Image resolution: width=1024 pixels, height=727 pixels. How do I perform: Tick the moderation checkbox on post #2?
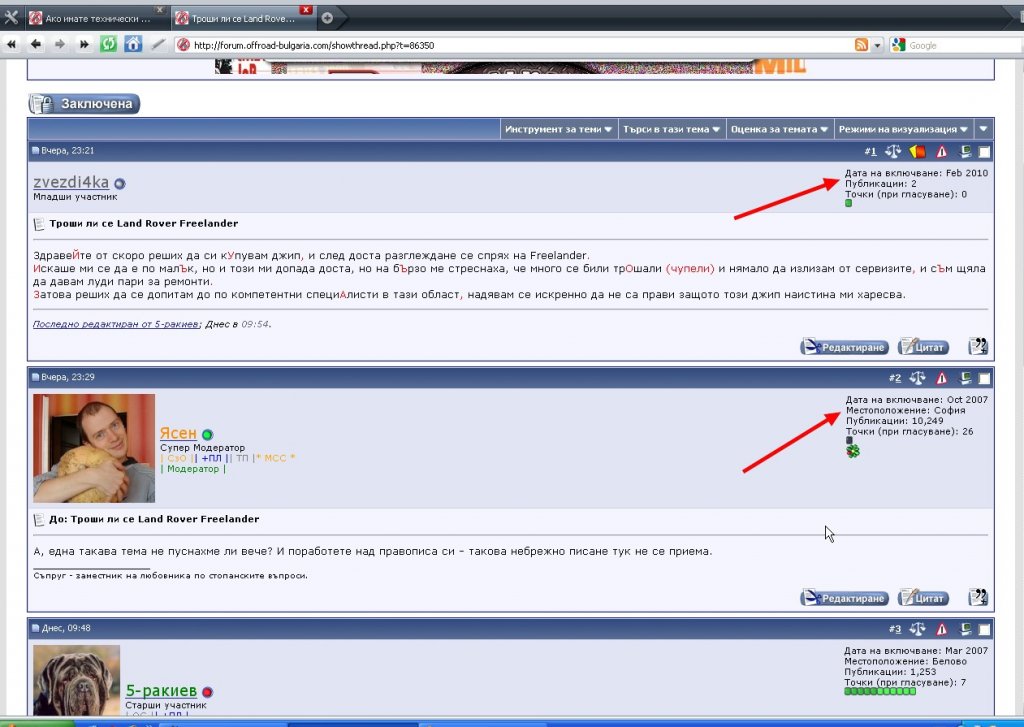pyautogui.click(x=984, y=379)
